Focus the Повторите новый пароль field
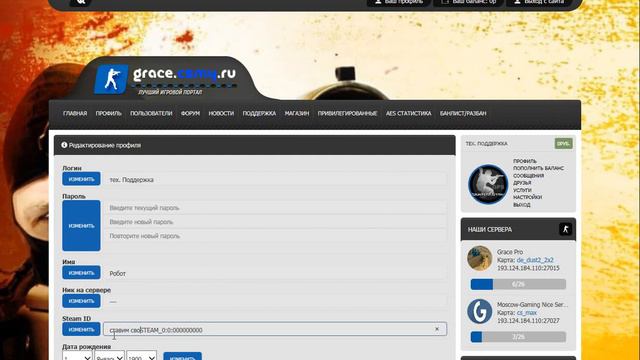This screenshot has height=360, width=640. coord(275,236)
